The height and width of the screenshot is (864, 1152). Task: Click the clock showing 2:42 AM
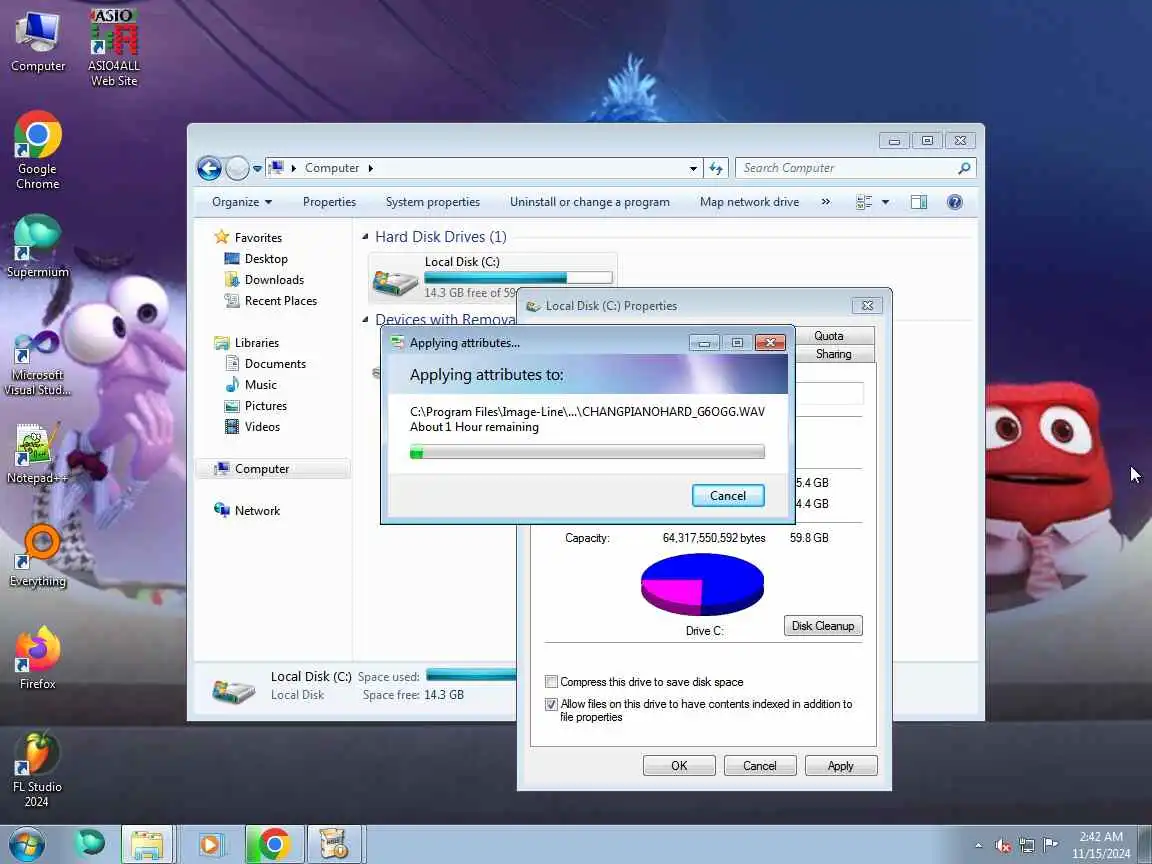[1101, 837]
